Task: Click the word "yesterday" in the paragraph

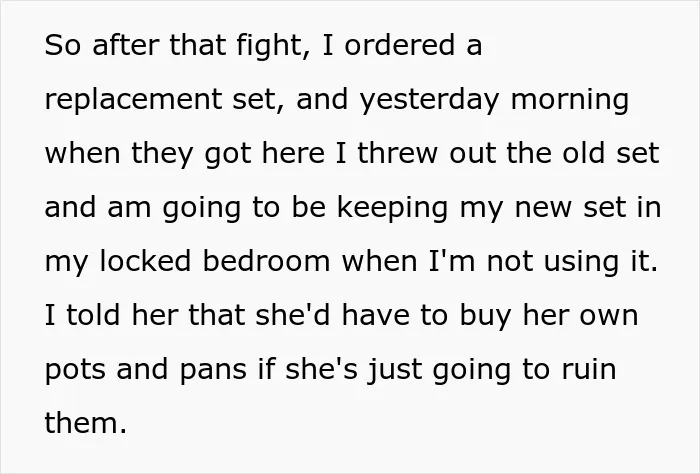Action: click(x=429, y=100)
